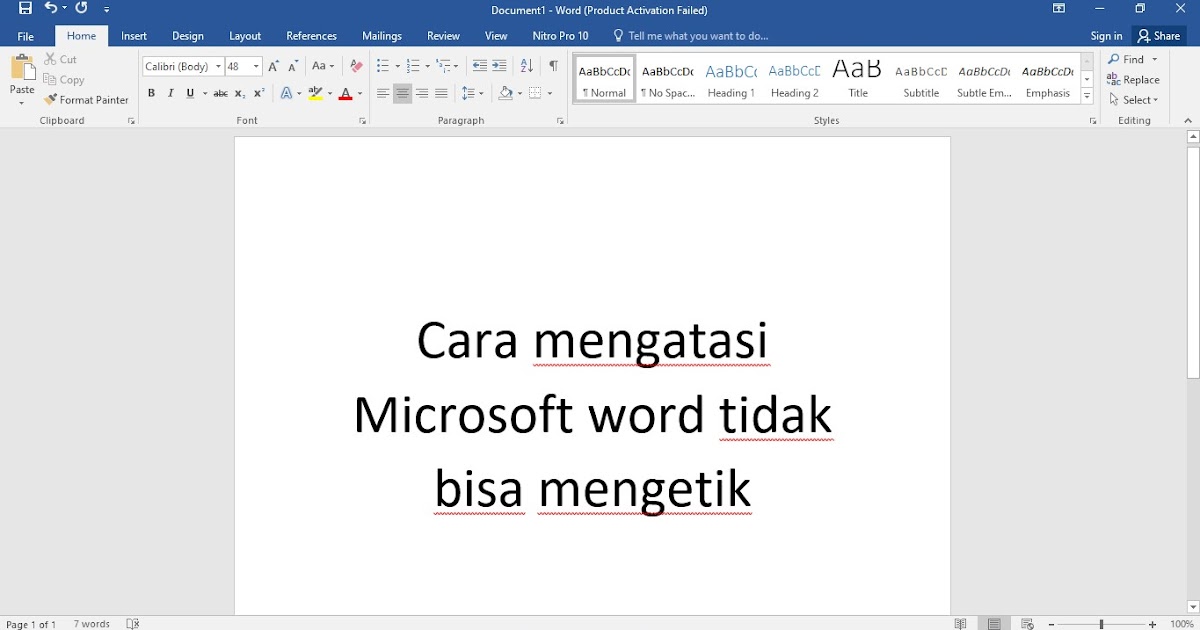Toggle superscript formatting
Viewport: 1200px width, 630px height.
coord(259,93)
